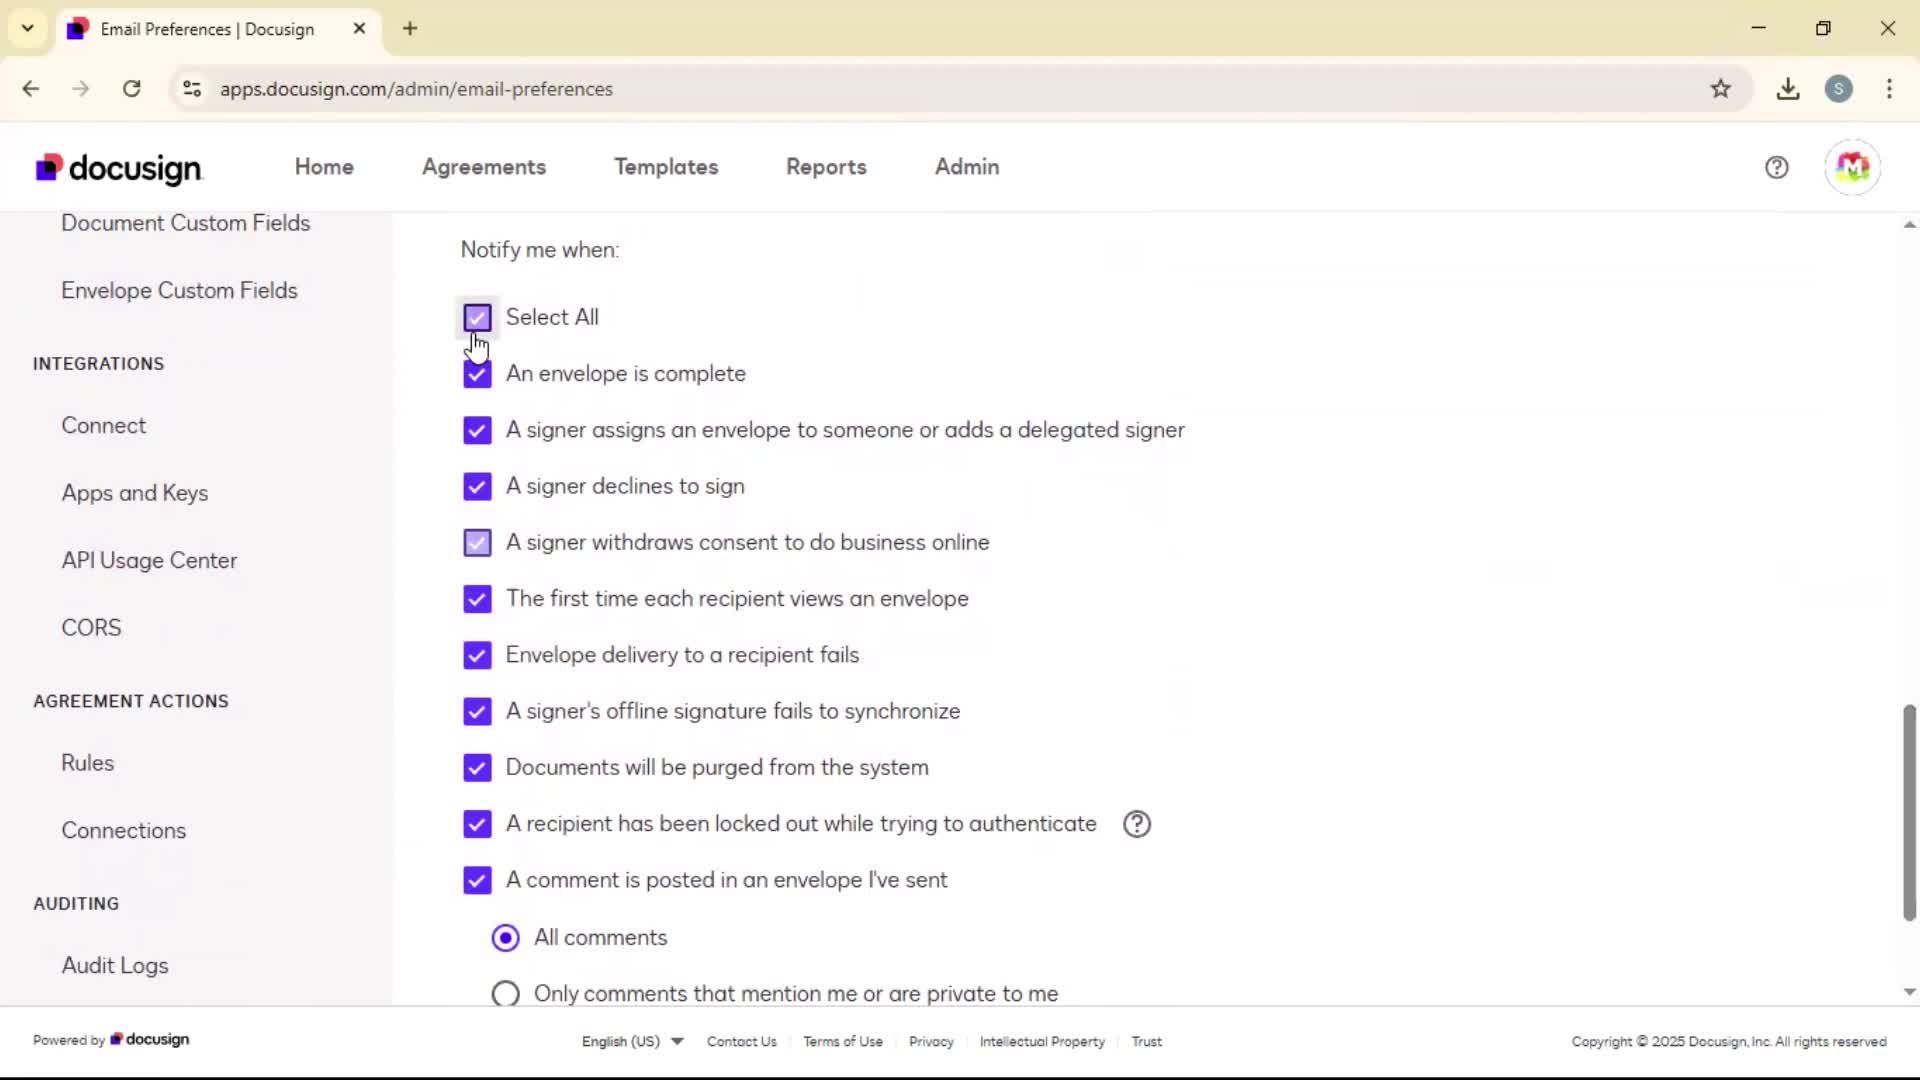This screenshot has height=1080, width=1920.
Task: Go to the Home tab
Action: click(324, 167)
